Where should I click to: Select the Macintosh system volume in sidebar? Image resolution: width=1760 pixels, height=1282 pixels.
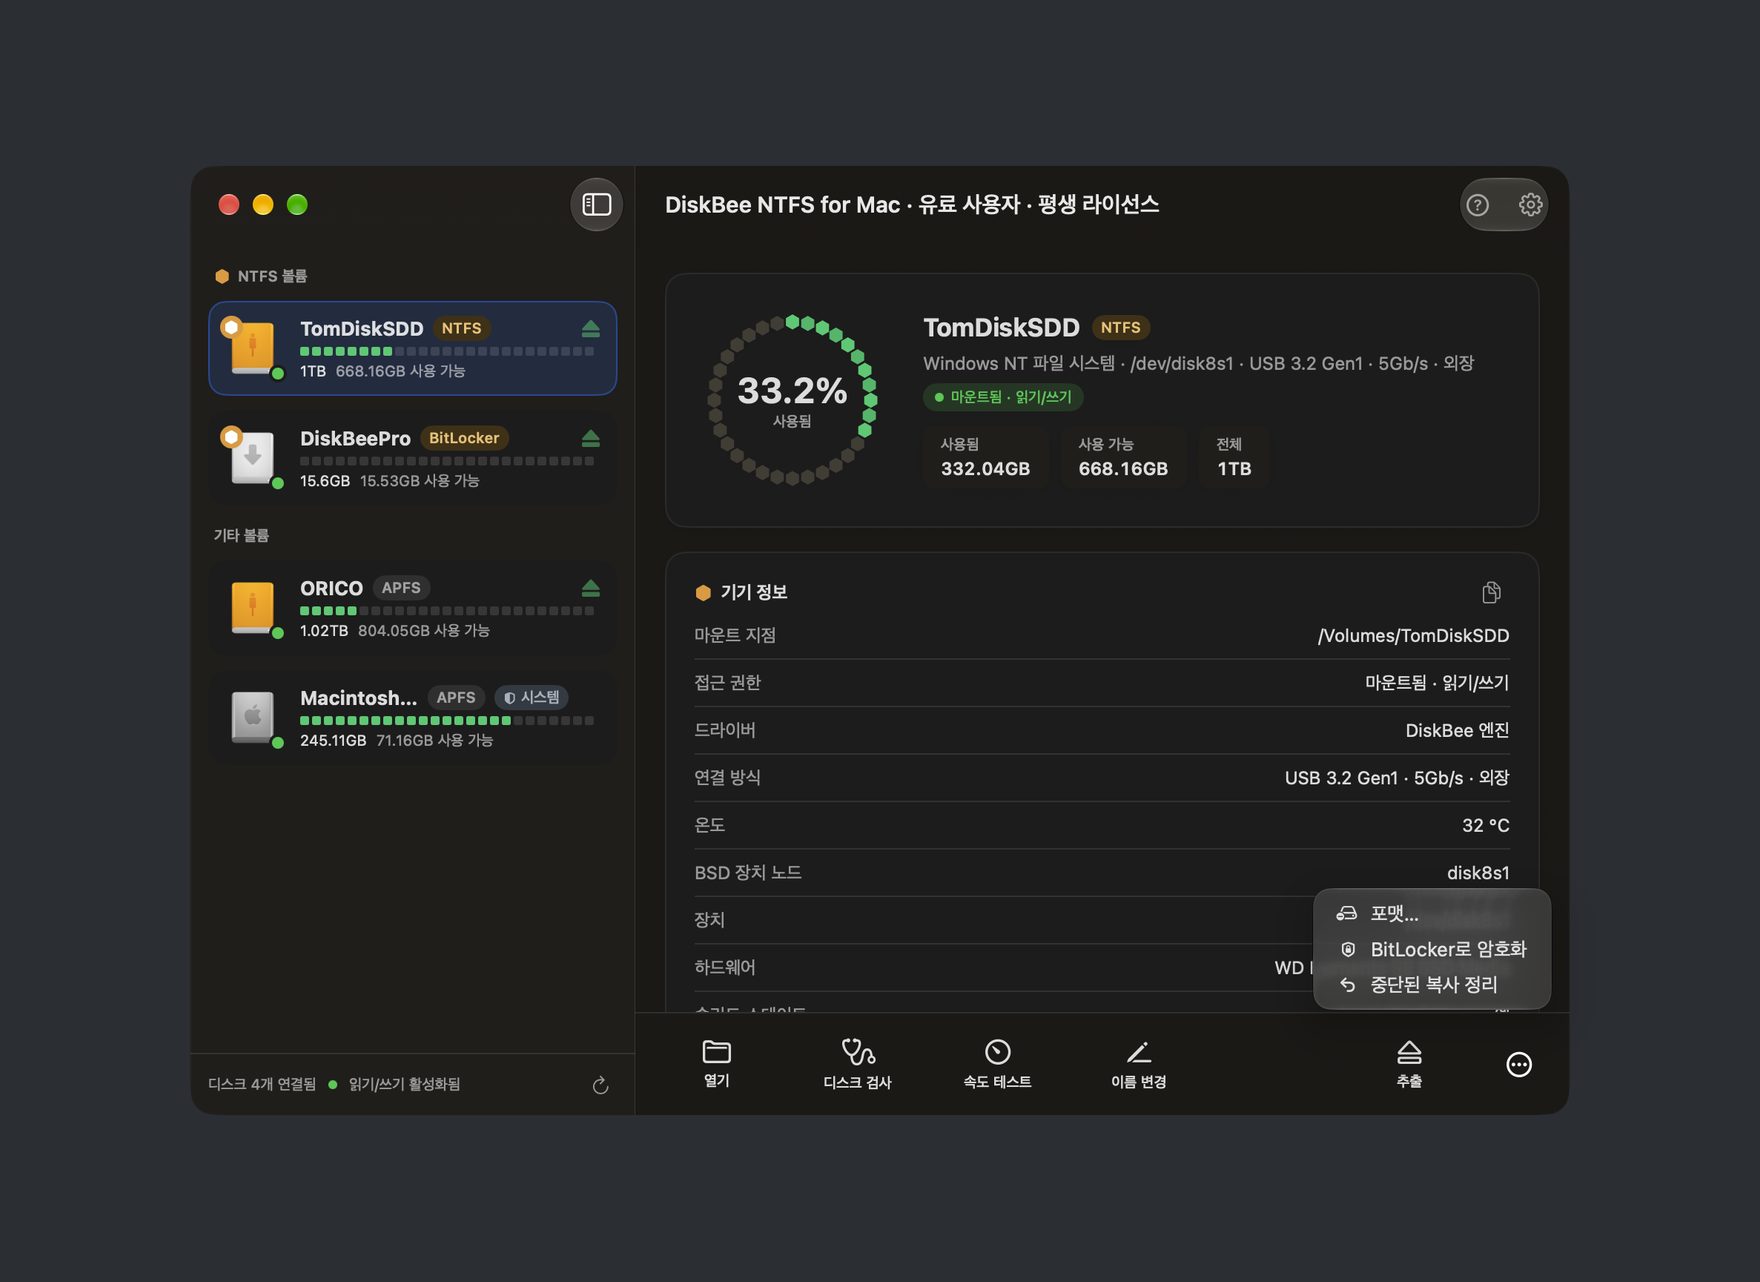(413, 718)
